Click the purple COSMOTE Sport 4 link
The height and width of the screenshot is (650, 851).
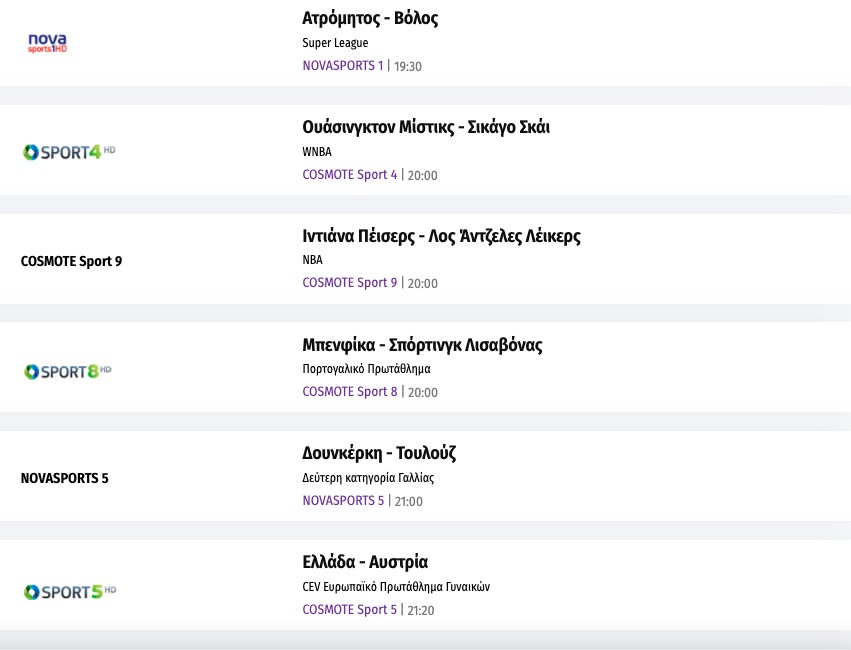[349, 175]
